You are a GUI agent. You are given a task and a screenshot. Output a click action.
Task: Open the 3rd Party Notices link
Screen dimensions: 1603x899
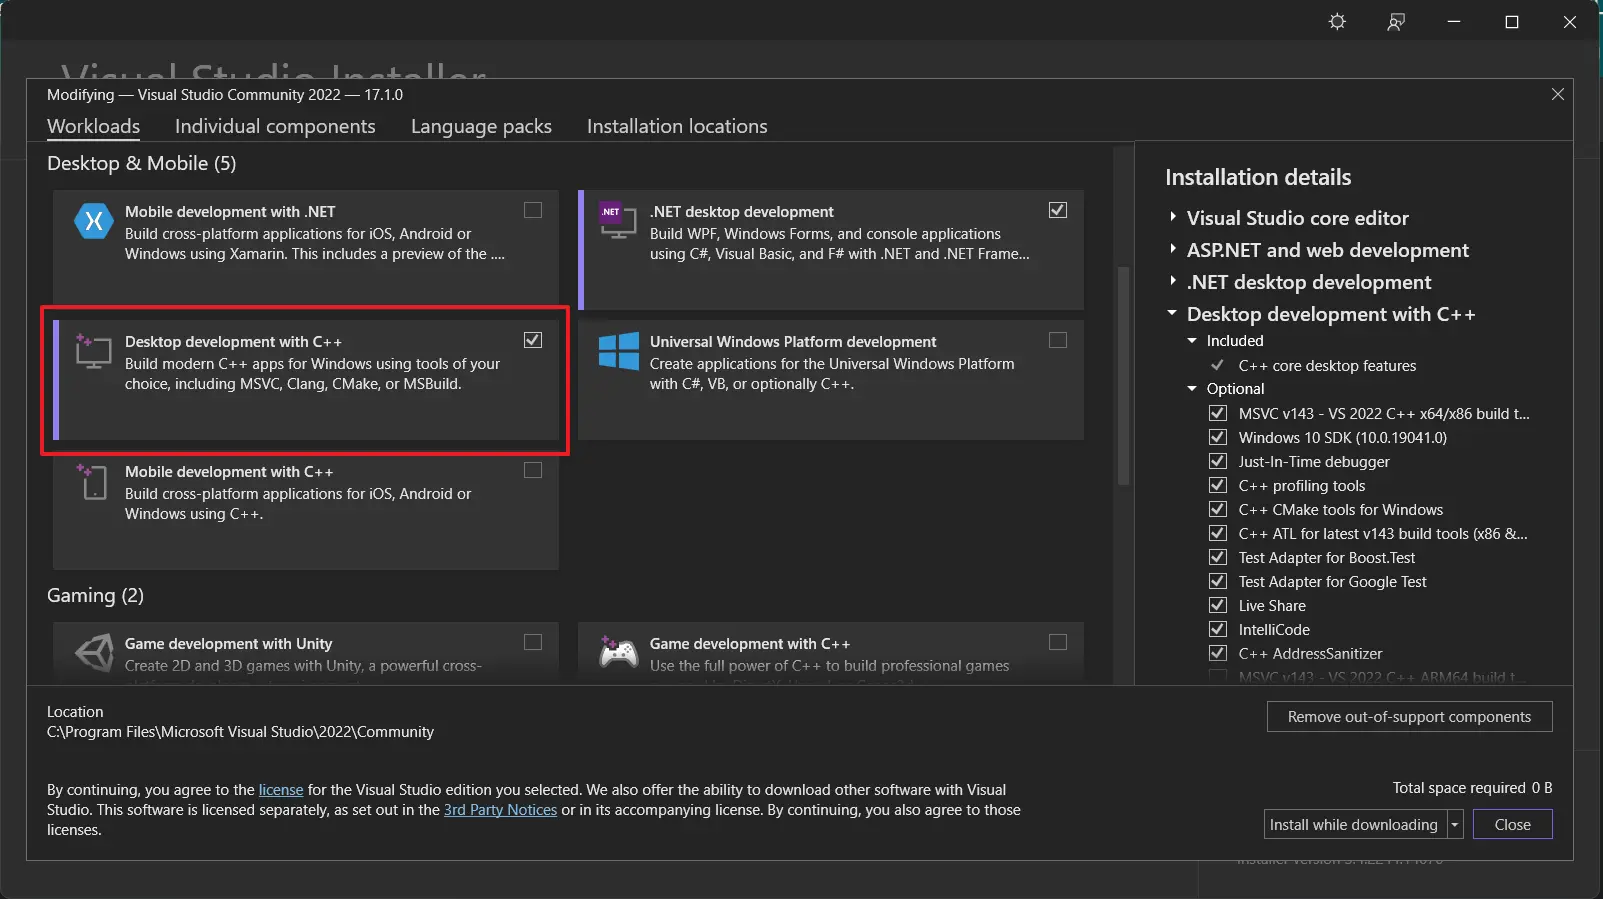(500, 810)
